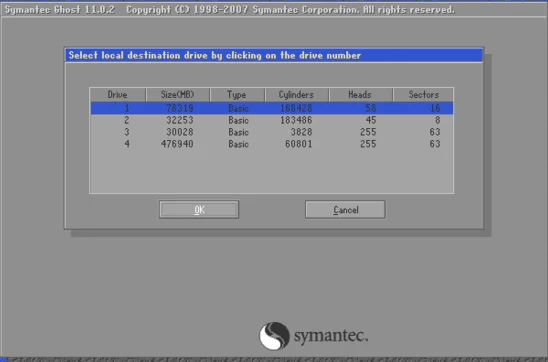Click the Size(MB) column header
The height and width of the screenshot is (362, 548).
pos(178,95)
